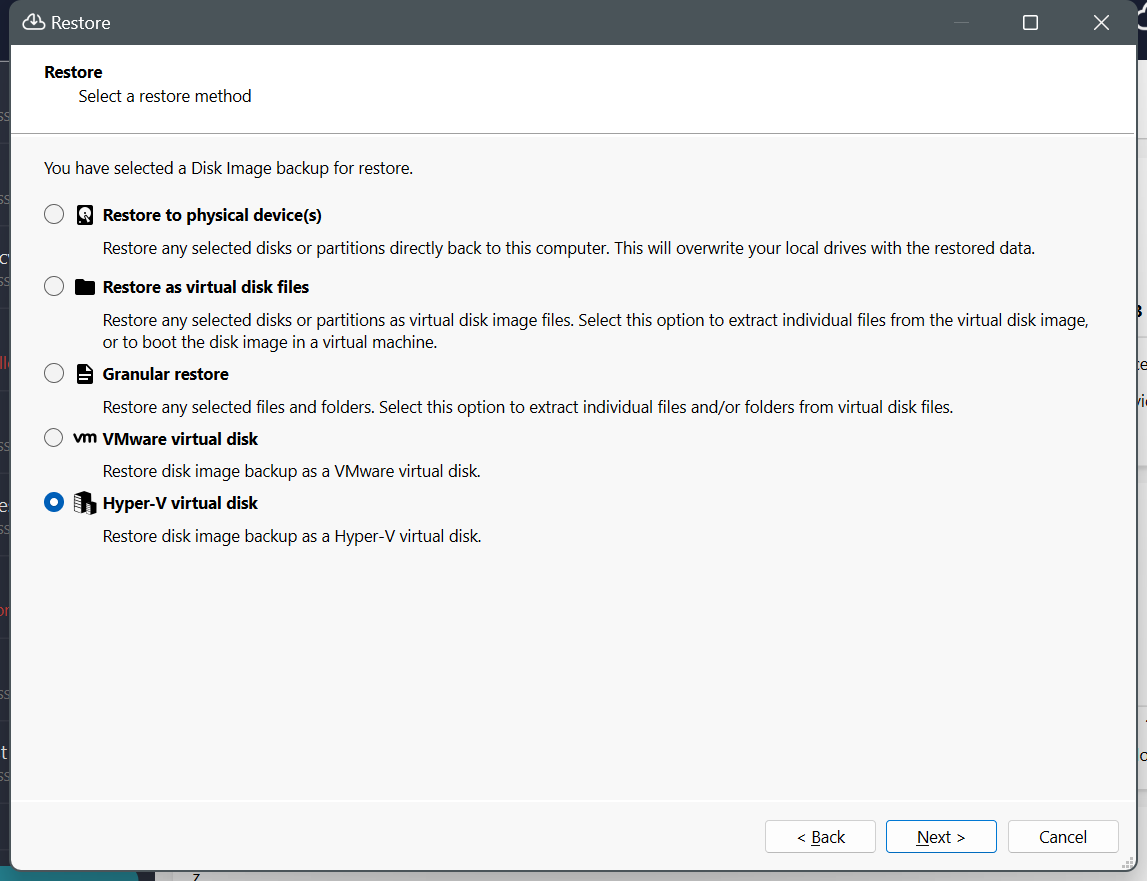Select the Hyper-V virtual disk radio button
The image size is (1147, 881).
pos(54,503)
